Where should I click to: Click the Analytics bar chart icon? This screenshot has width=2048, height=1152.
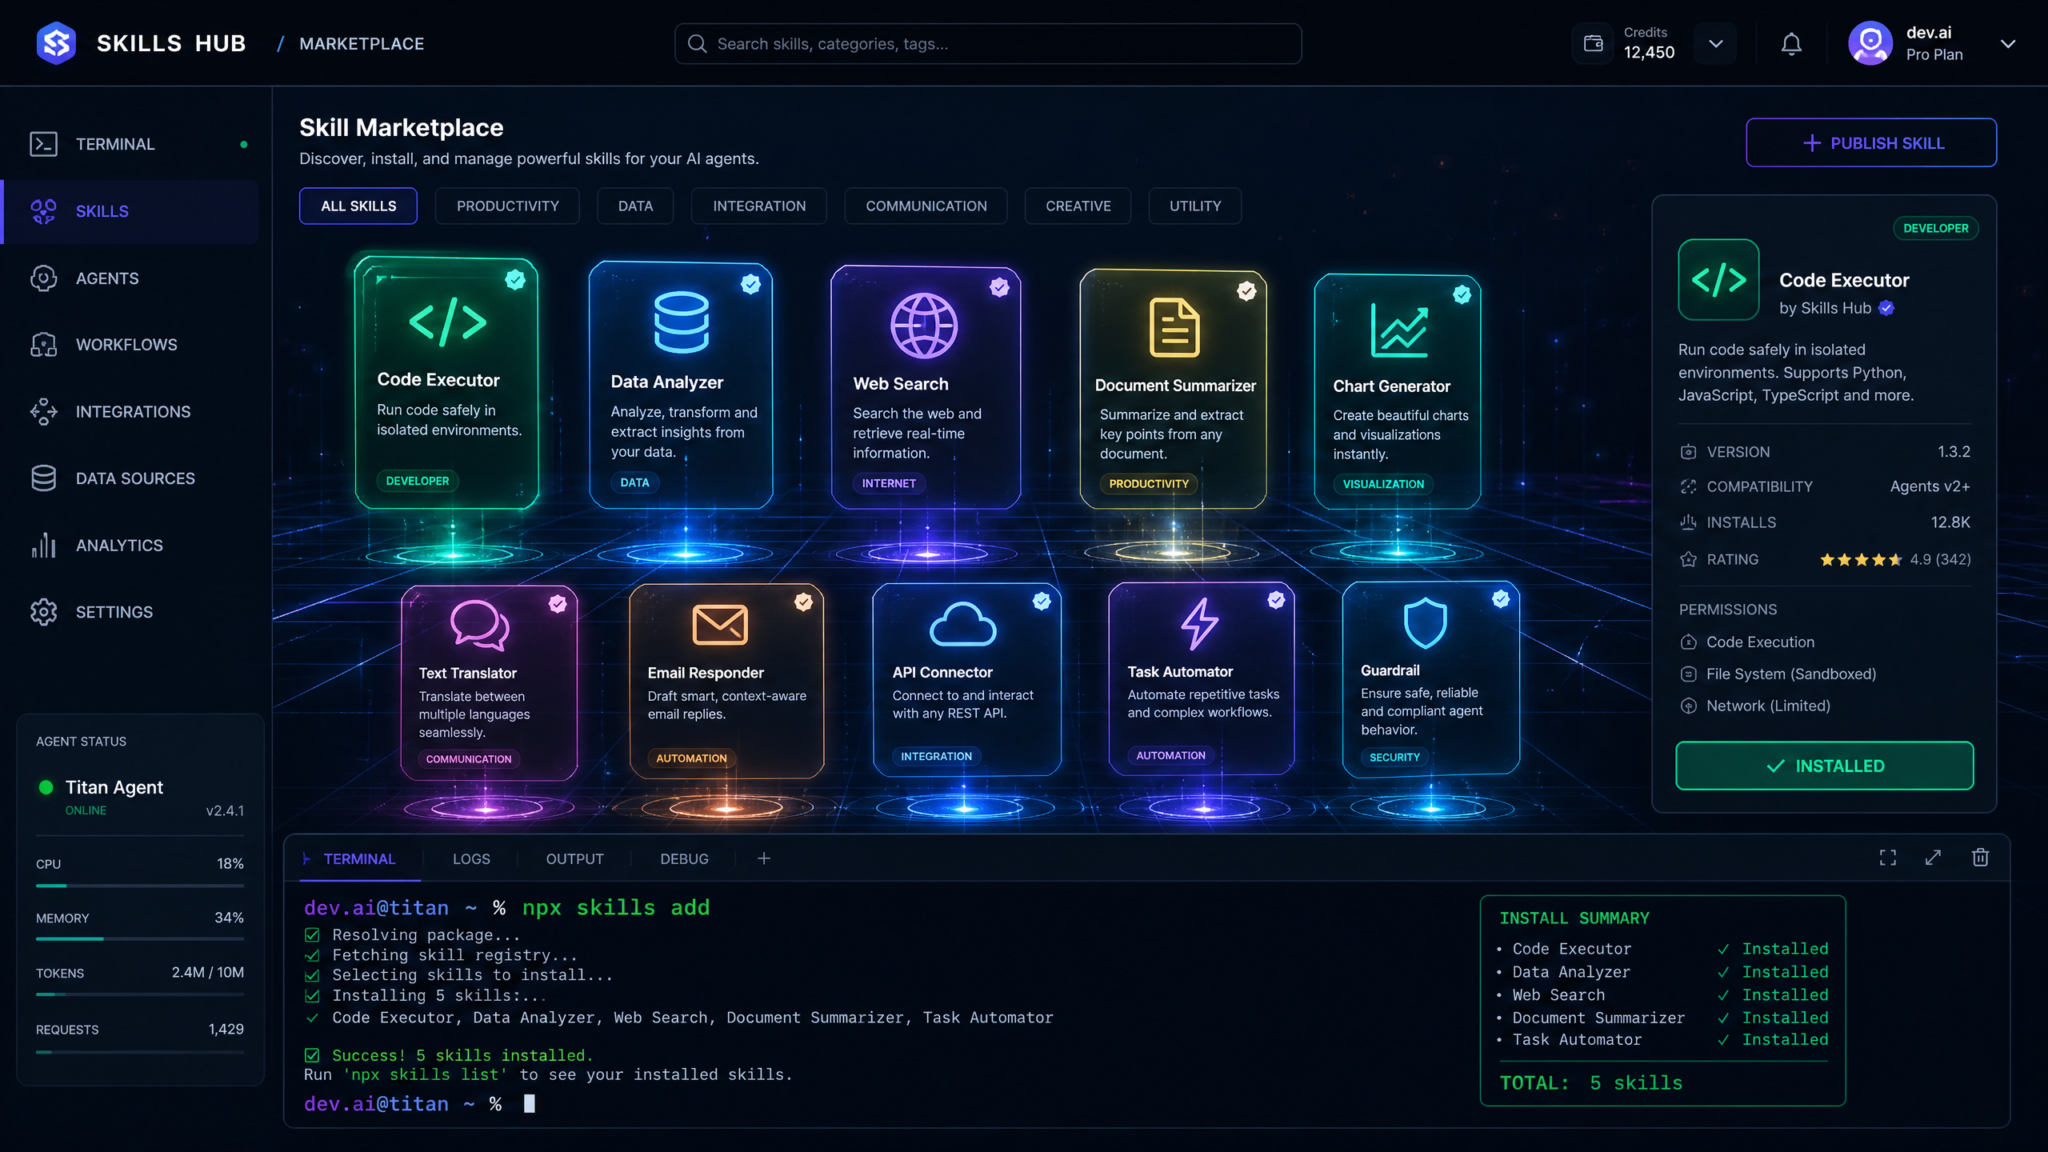point(43,545)
